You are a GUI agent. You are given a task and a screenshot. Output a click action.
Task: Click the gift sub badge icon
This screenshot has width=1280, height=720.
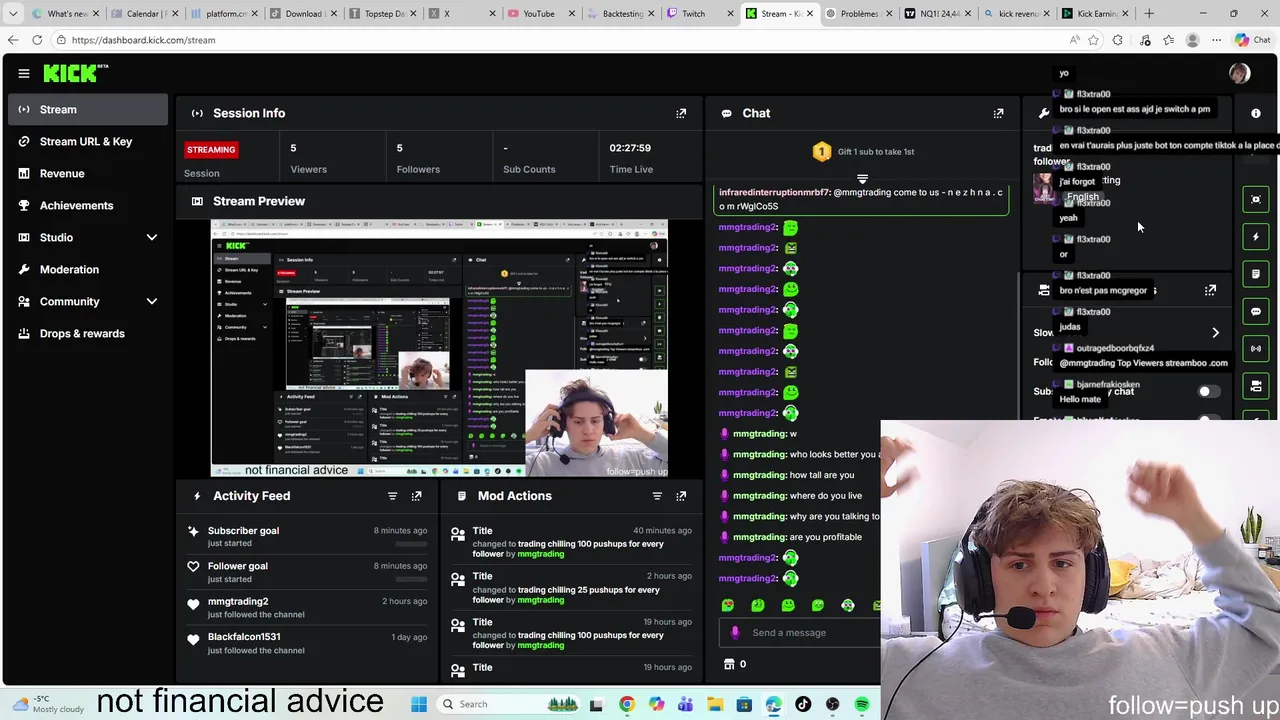pyautogui.click(x=821, y=152)
